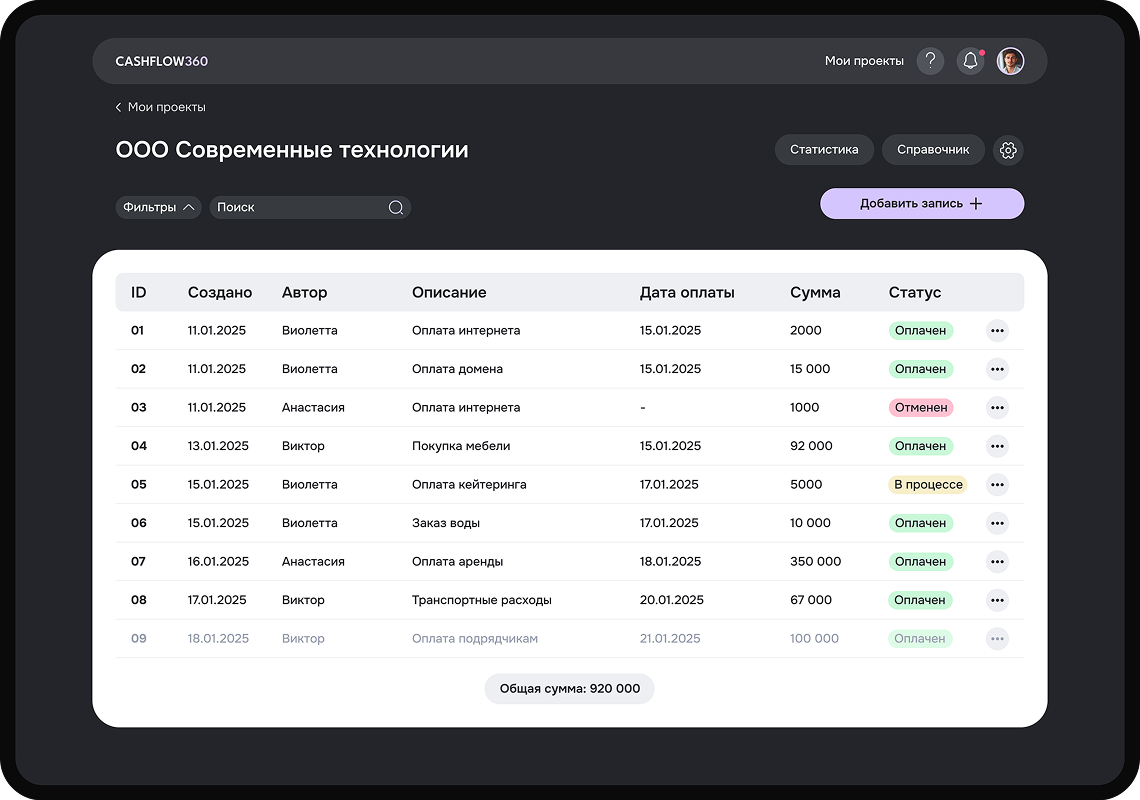Open the actions menu for Оплата кейтеринга row

point(997,484)
